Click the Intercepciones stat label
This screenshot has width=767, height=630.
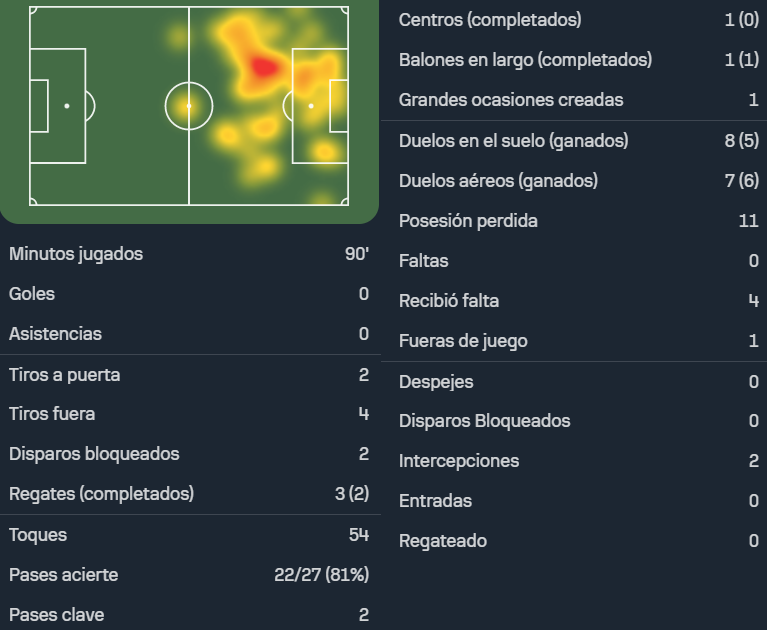[459, 461]
